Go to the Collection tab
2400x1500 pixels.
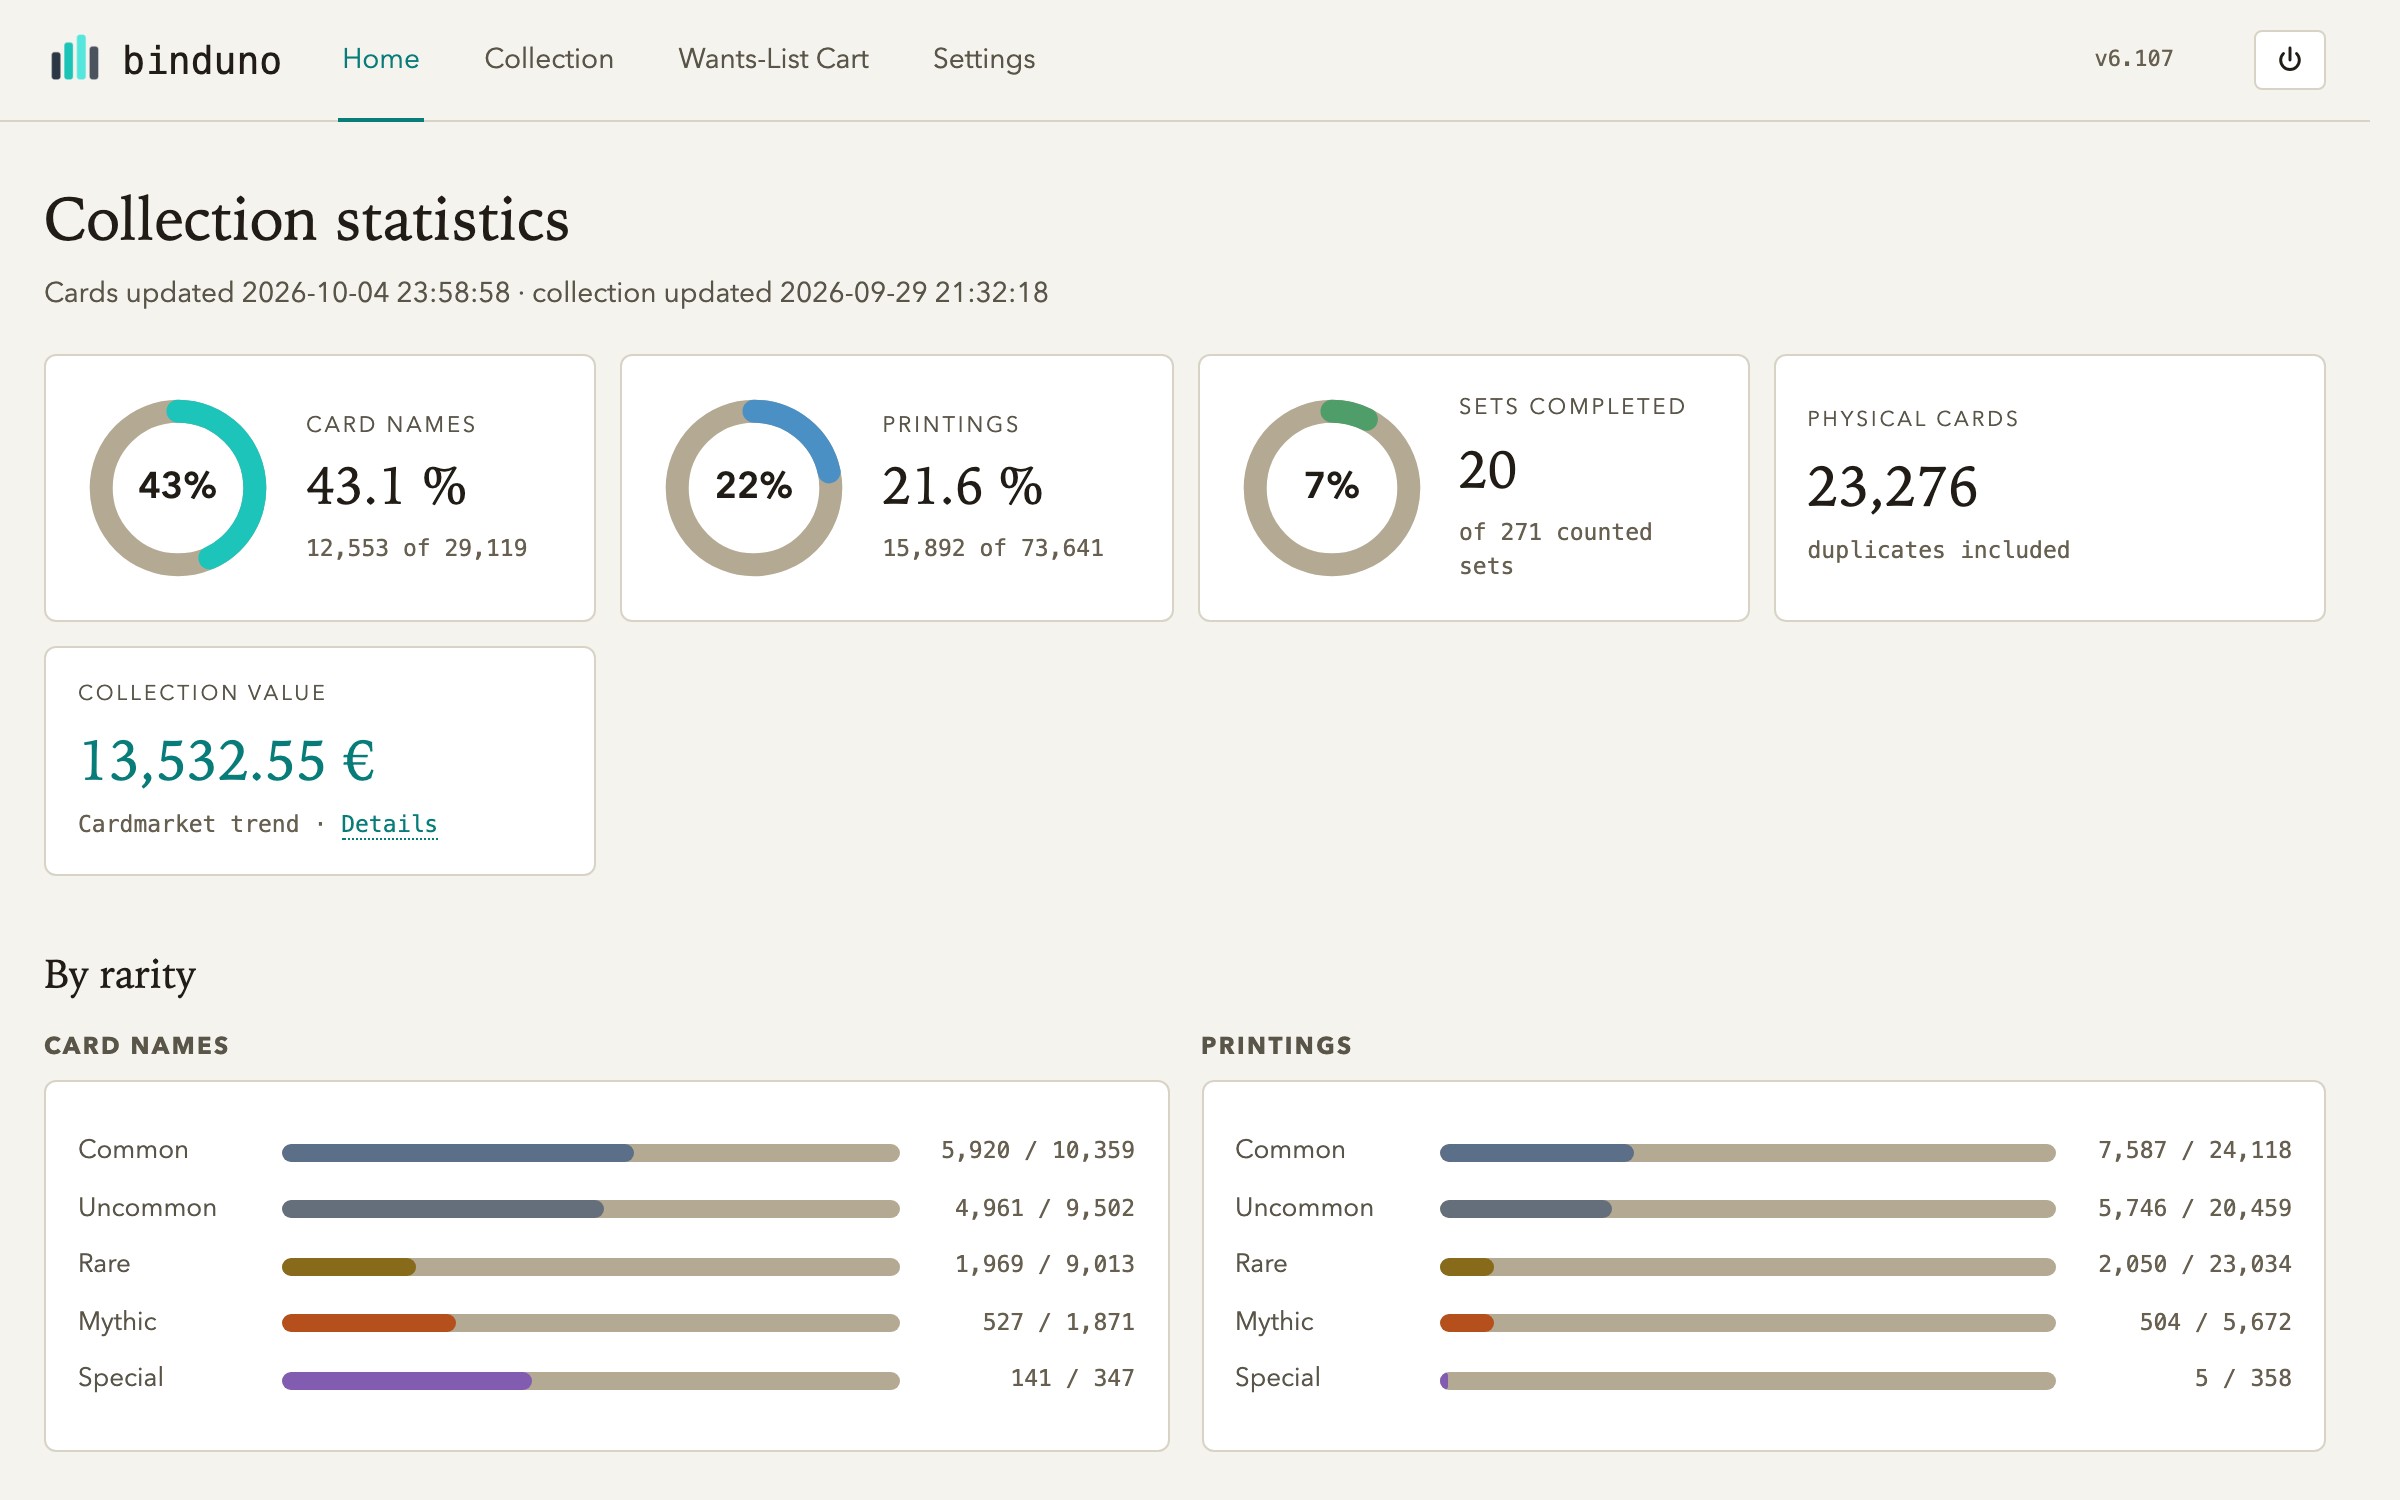pyautogui.click(x=549, y=59)
